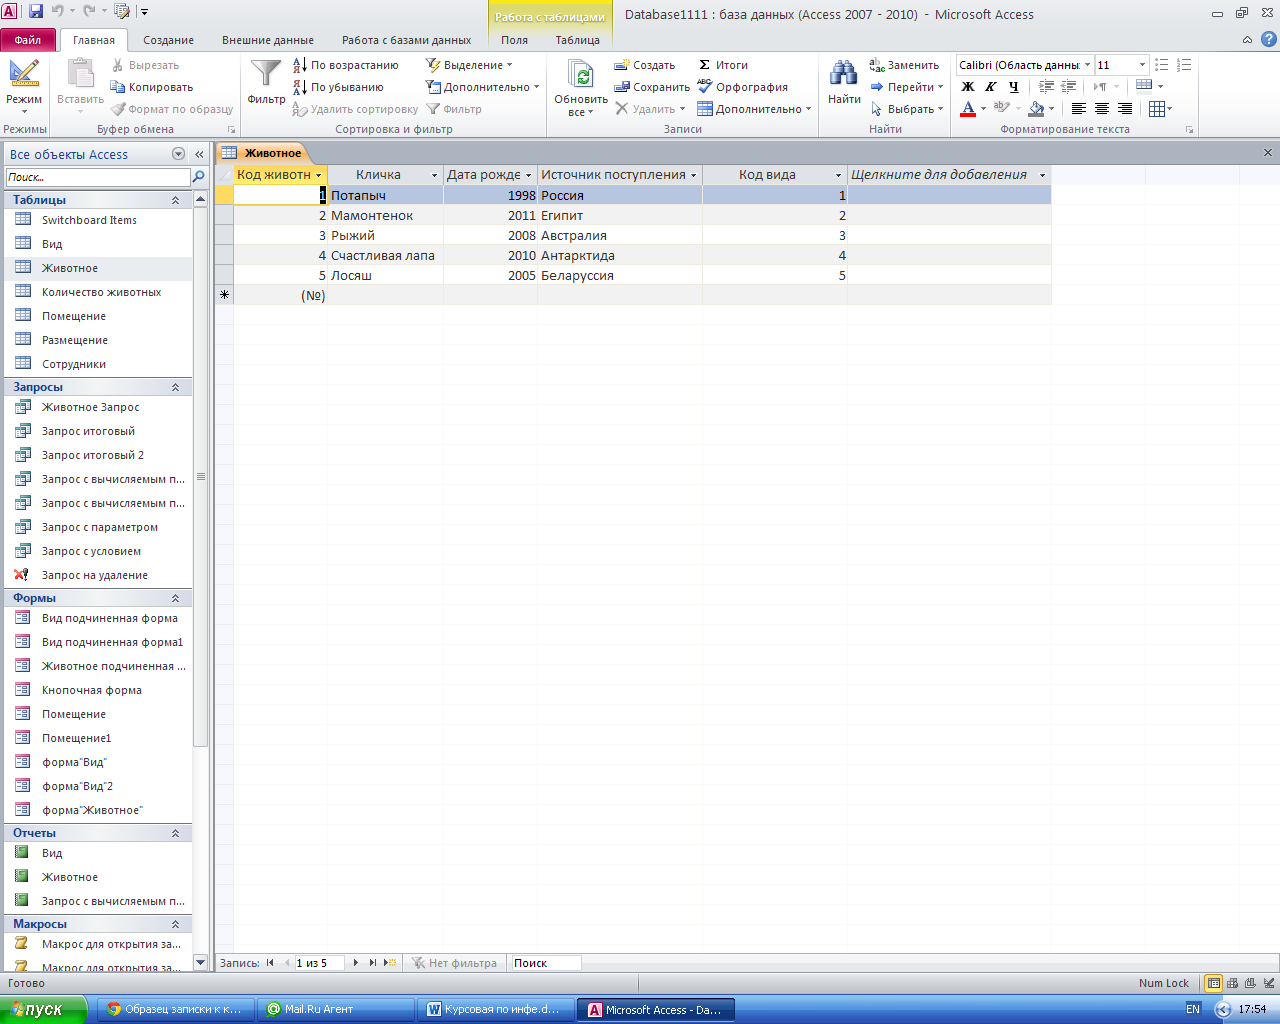This screenshot has width=1280, height=1024.
Task: Click the Фильтр funnel icon
Action: coord(266,75)
